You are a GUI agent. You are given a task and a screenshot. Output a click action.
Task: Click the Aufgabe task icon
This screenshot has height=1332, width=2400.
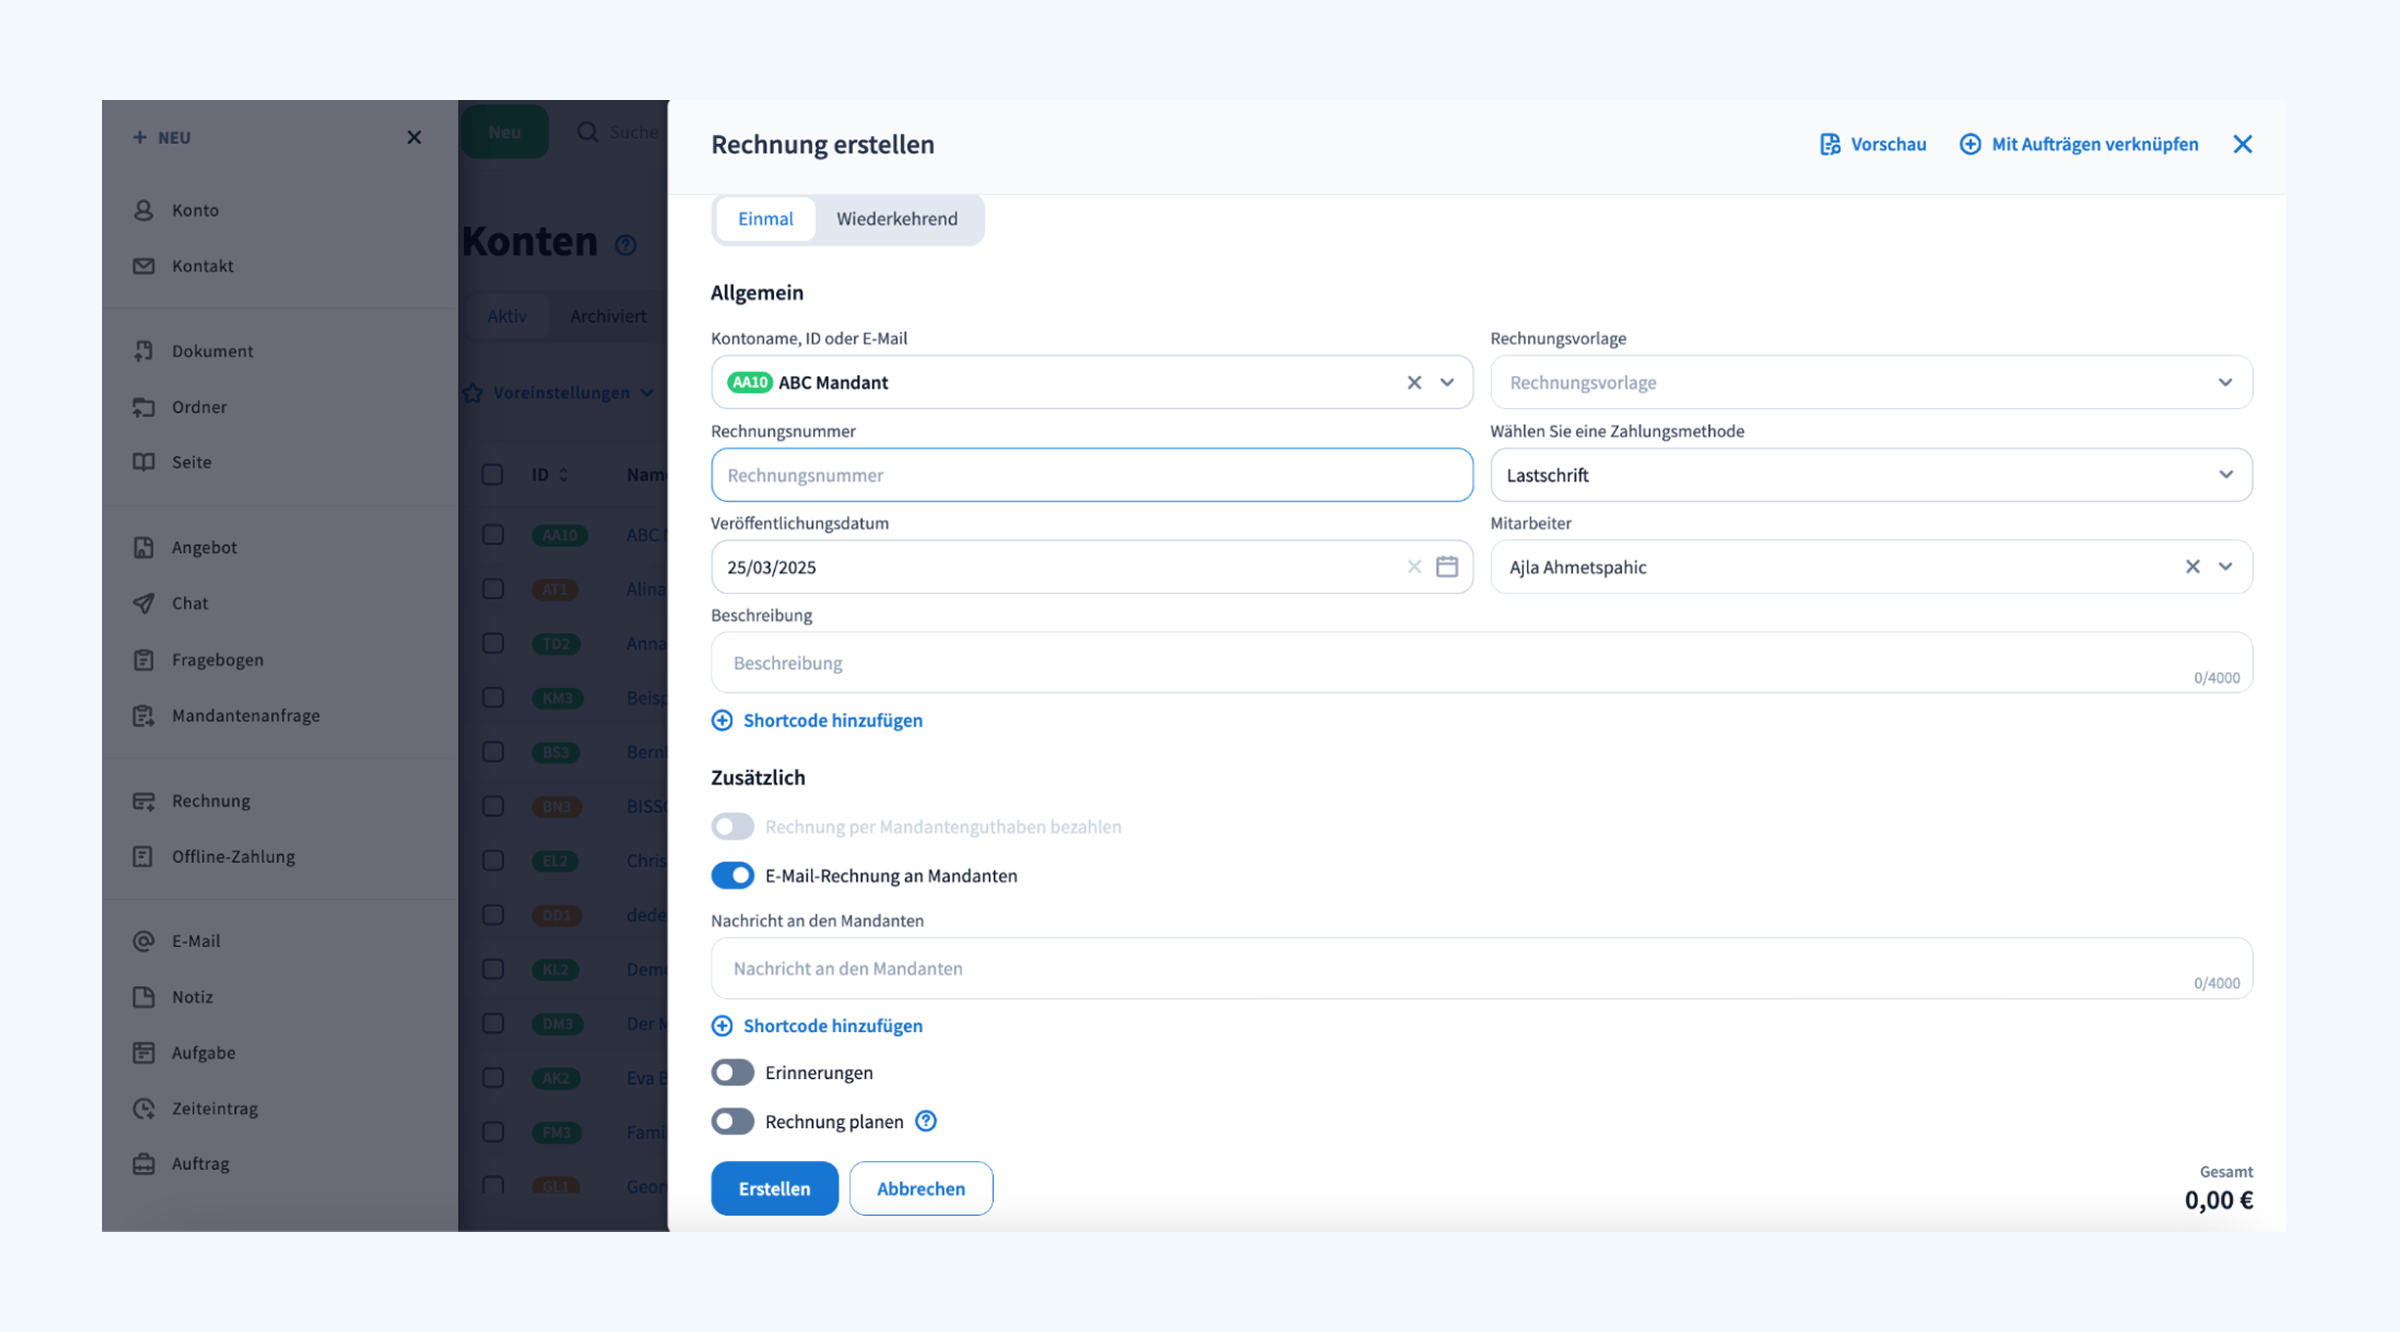[x=144, y=1053]
